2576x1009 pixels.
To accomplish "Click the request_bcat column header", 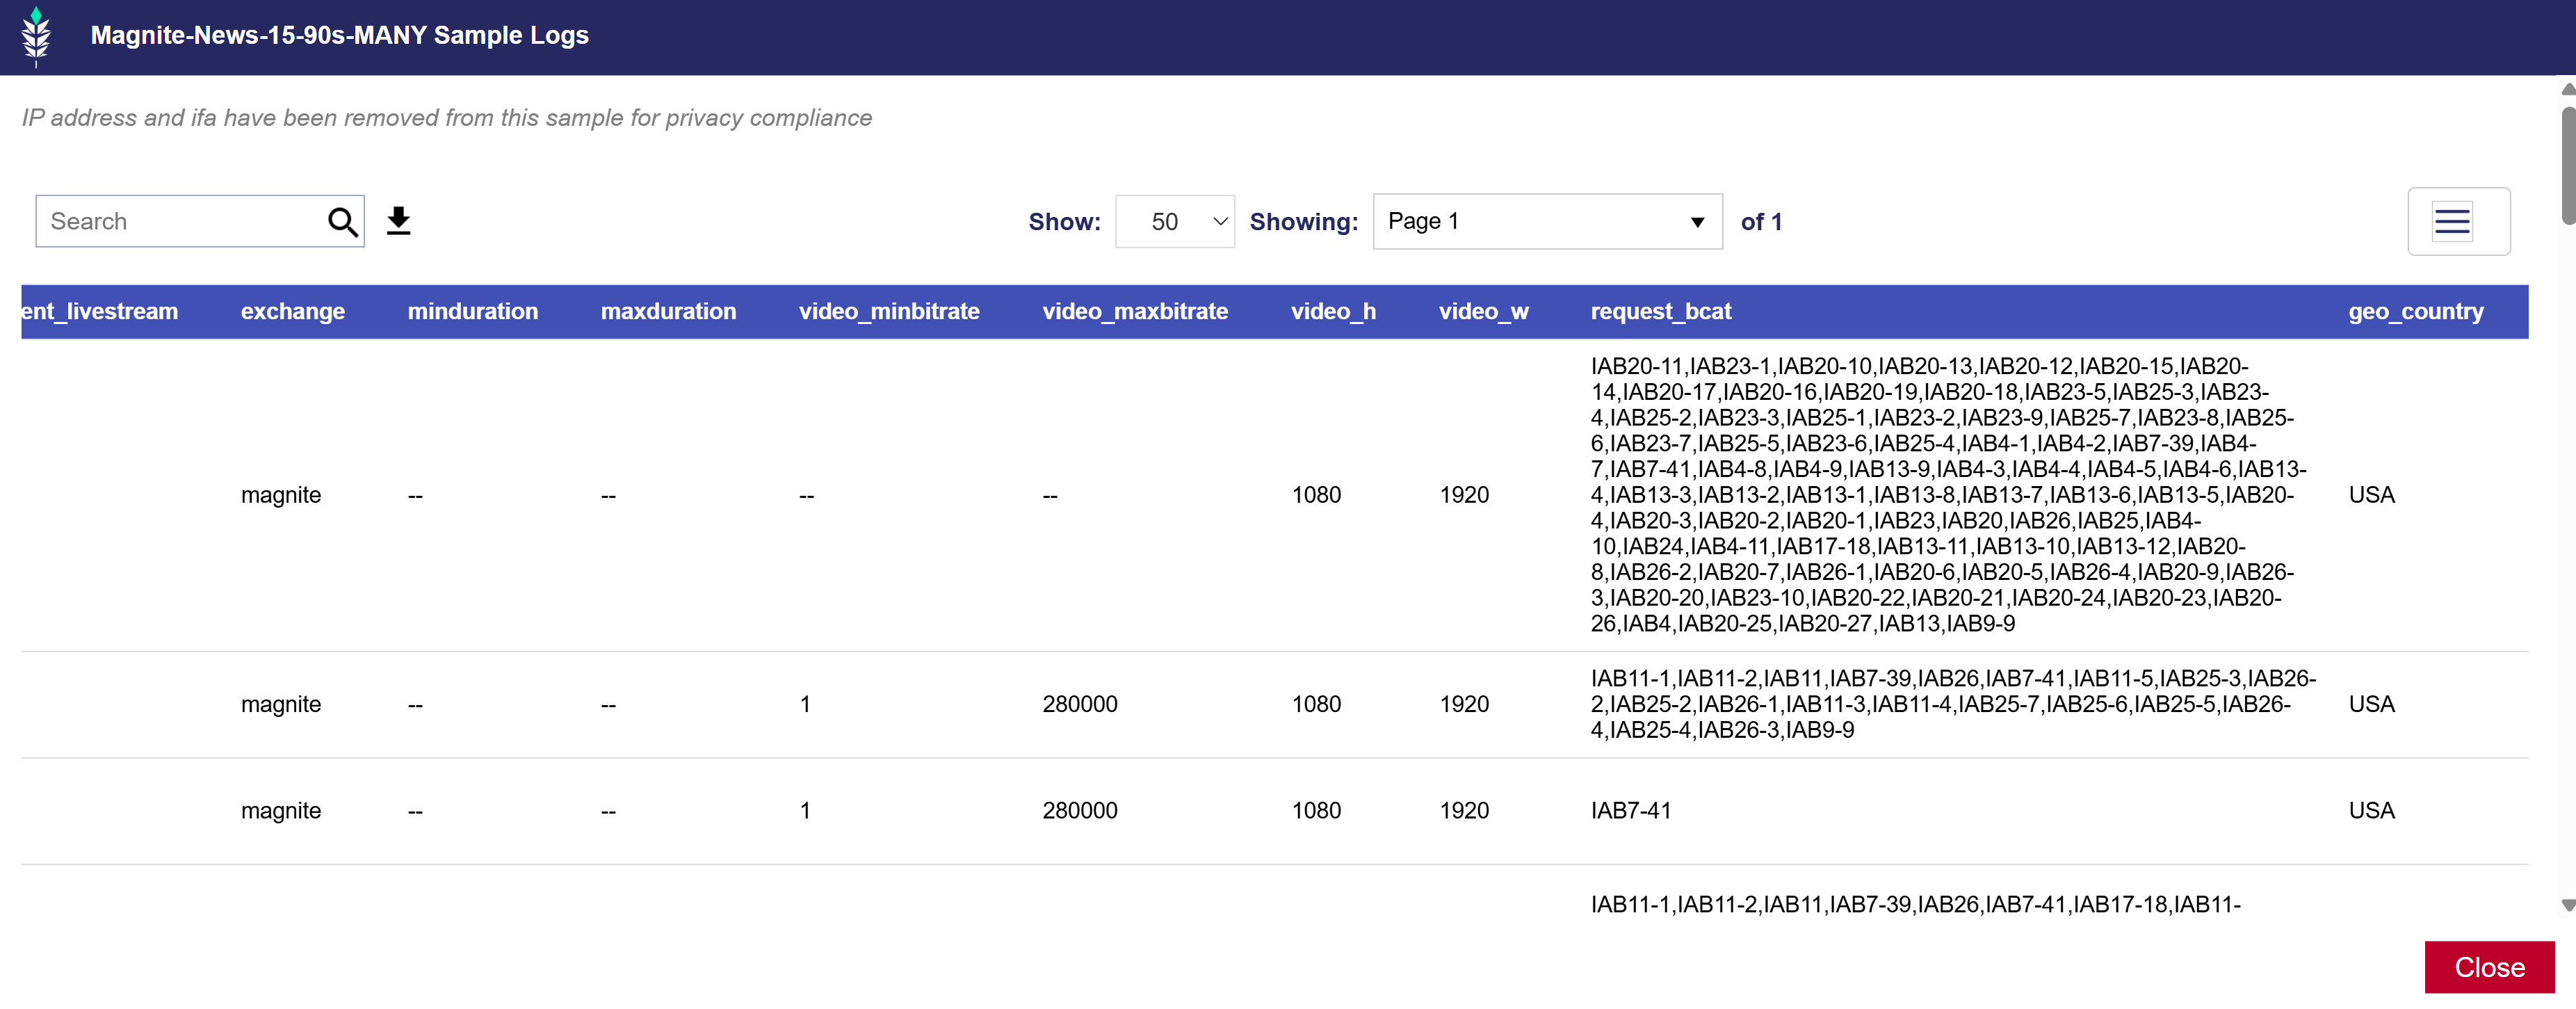I will pyautogui.click(x=1660, y=312).
